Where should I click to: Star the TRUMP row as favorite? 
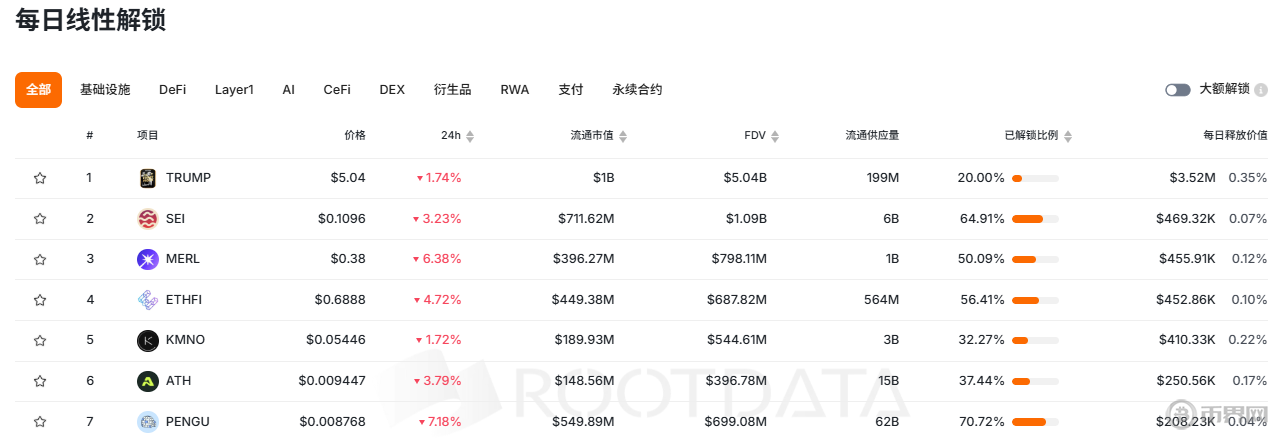pos(40,178)
